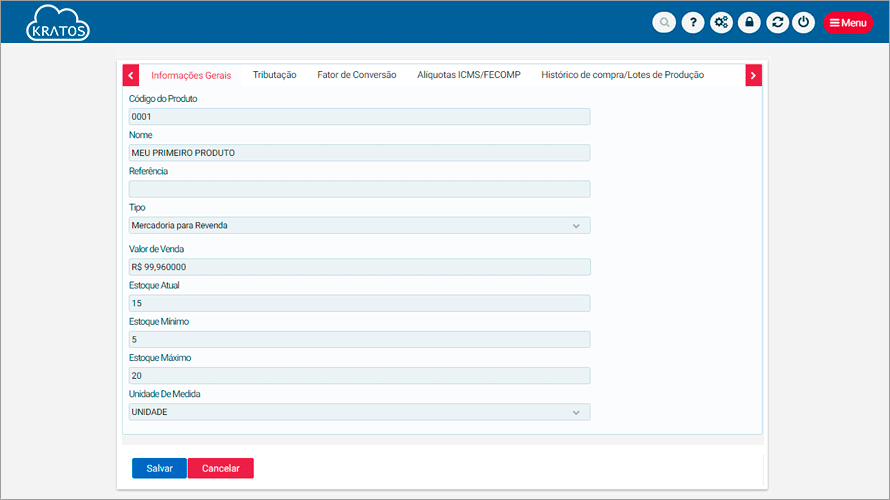Click the power logout icon
The height and width of the screenshot is (500, 890).
(803, 23)
